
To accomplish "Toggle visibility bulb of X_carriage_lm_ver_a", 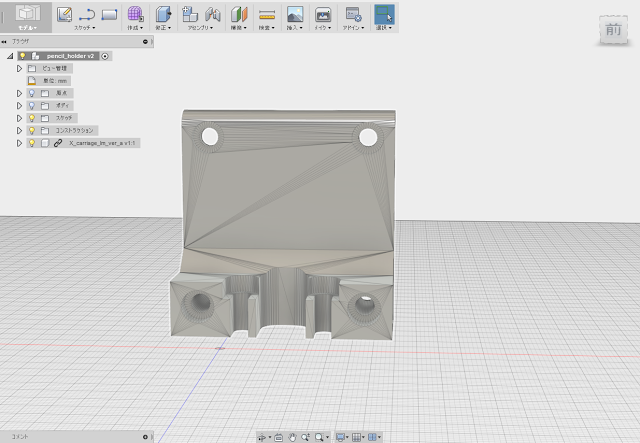I will pos(32,143).
